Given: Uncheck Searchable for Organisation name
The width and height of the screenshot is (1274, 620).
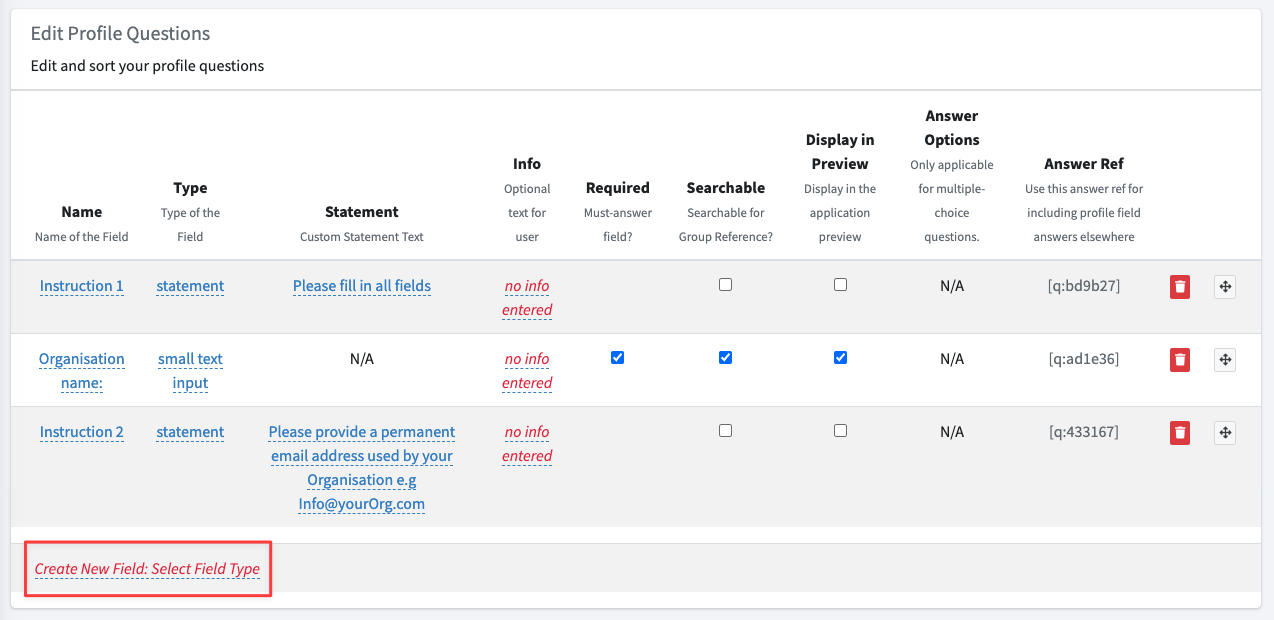Looking at the screenshot, I should point(725,358).
